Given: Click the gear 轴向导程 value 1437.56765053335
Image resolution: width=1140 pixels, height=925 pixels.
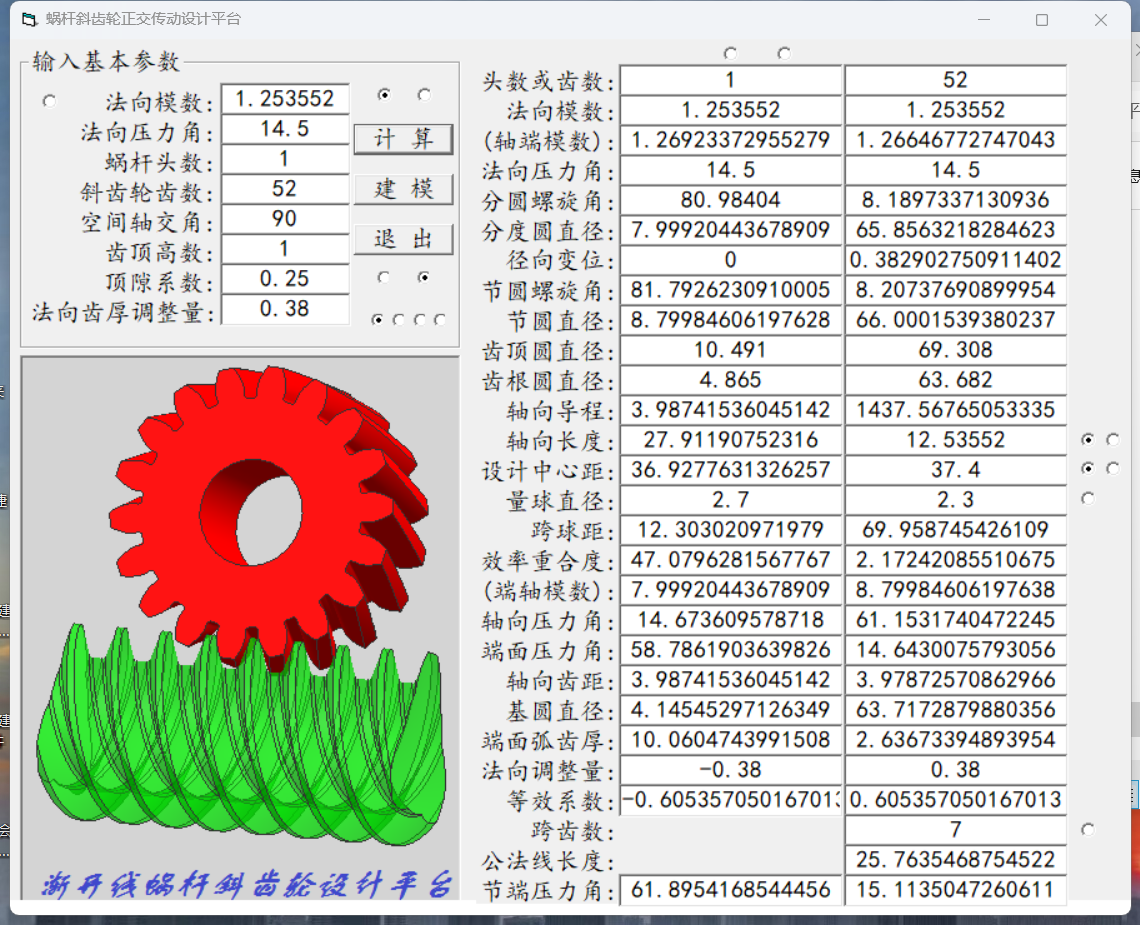Looking at the screenshot, I should 955,410.
